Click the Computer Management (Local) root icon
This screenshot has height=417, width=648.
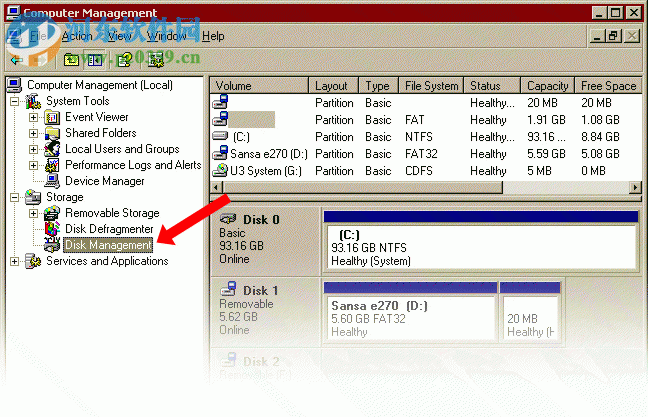click(x=14, y=85)
